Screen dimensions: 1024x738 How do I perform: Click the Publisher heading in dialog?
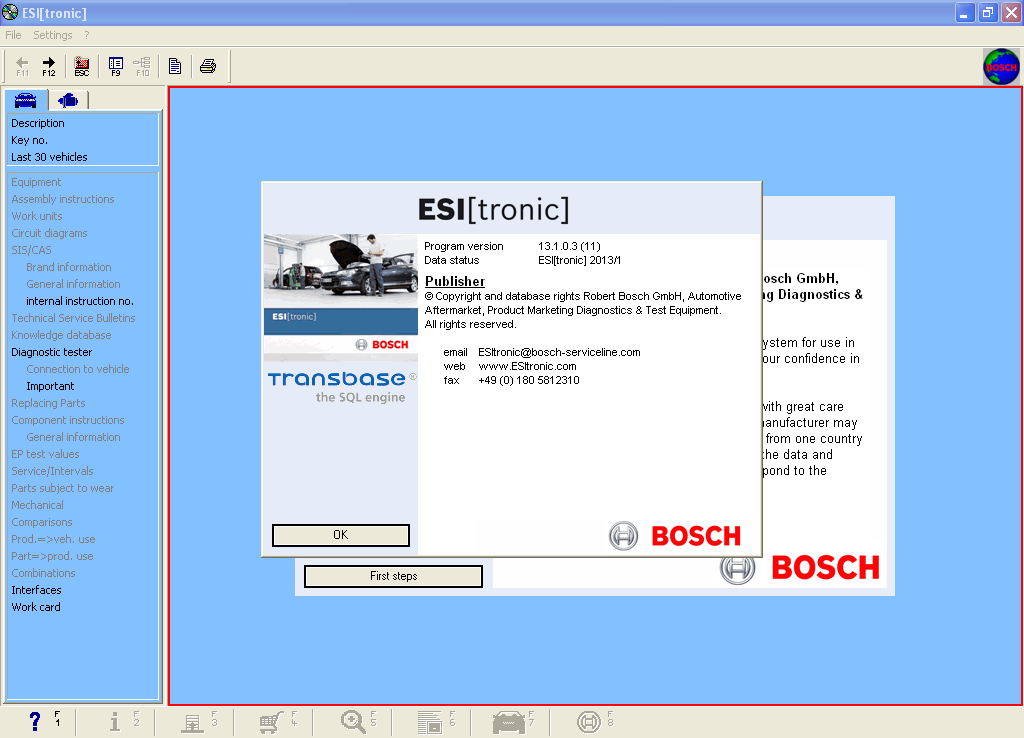click(x=455, y=281)
